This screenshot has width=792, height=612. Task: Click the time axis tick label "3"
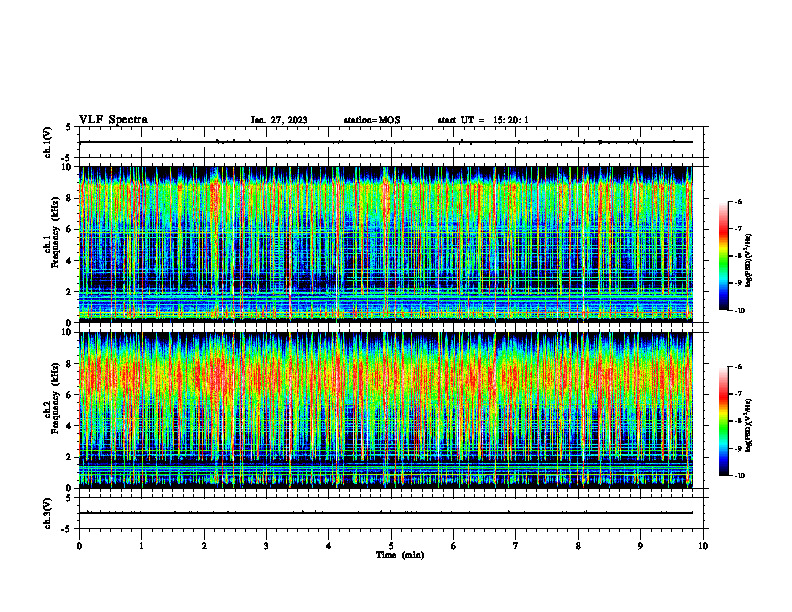266,546
